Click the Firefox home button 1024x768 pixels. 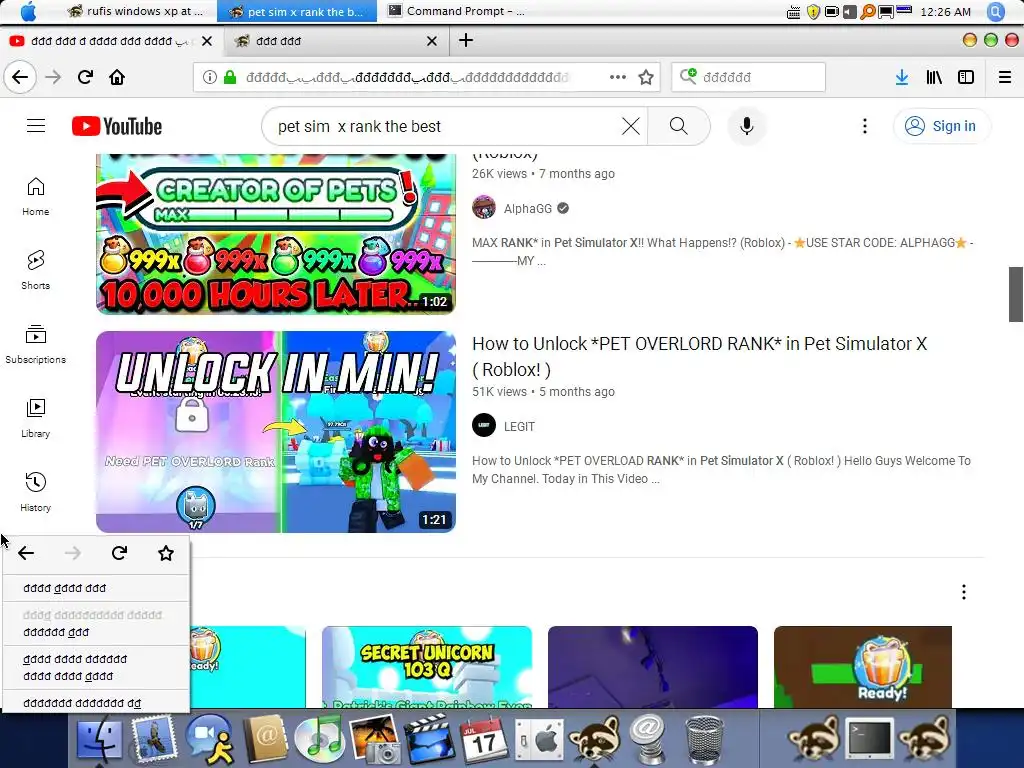click(117, 77)
